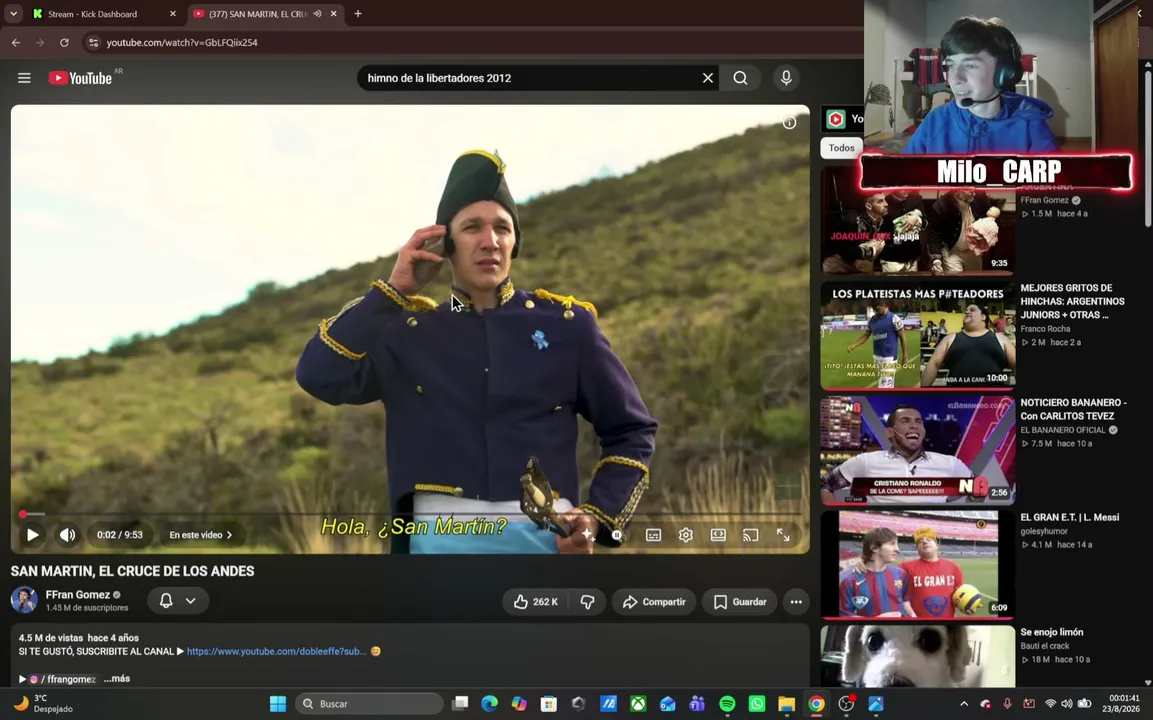Play the San Martin video

(32, 535)
